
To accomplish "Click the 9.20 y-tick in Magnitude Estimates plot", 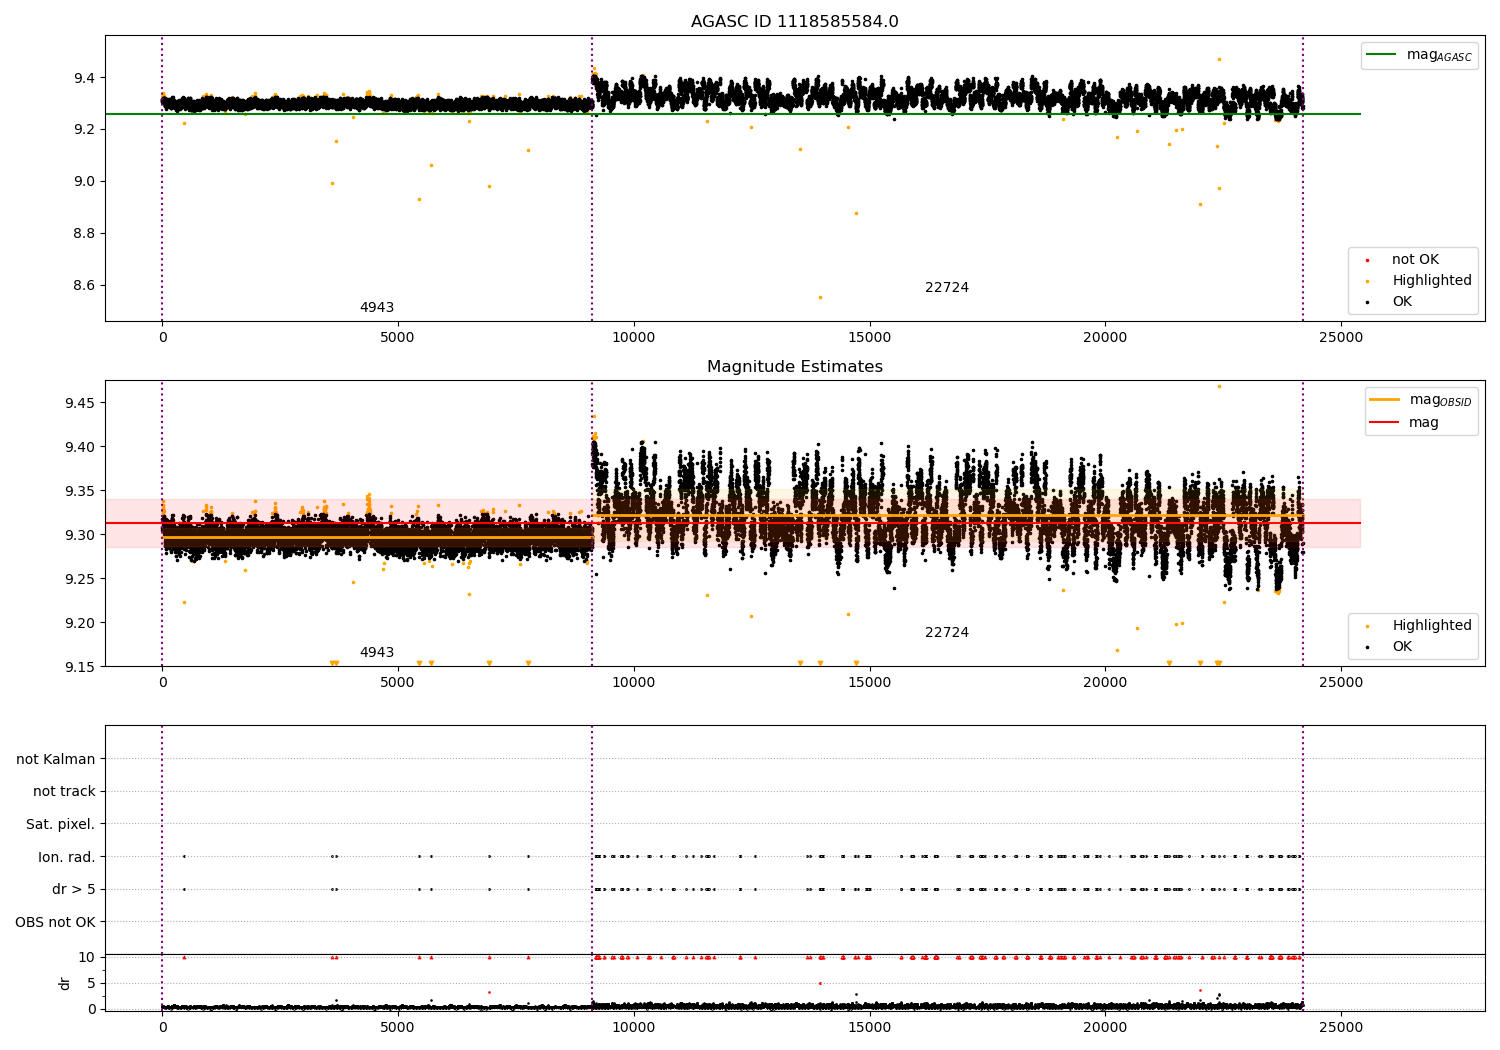I will (x=80, y=623).
